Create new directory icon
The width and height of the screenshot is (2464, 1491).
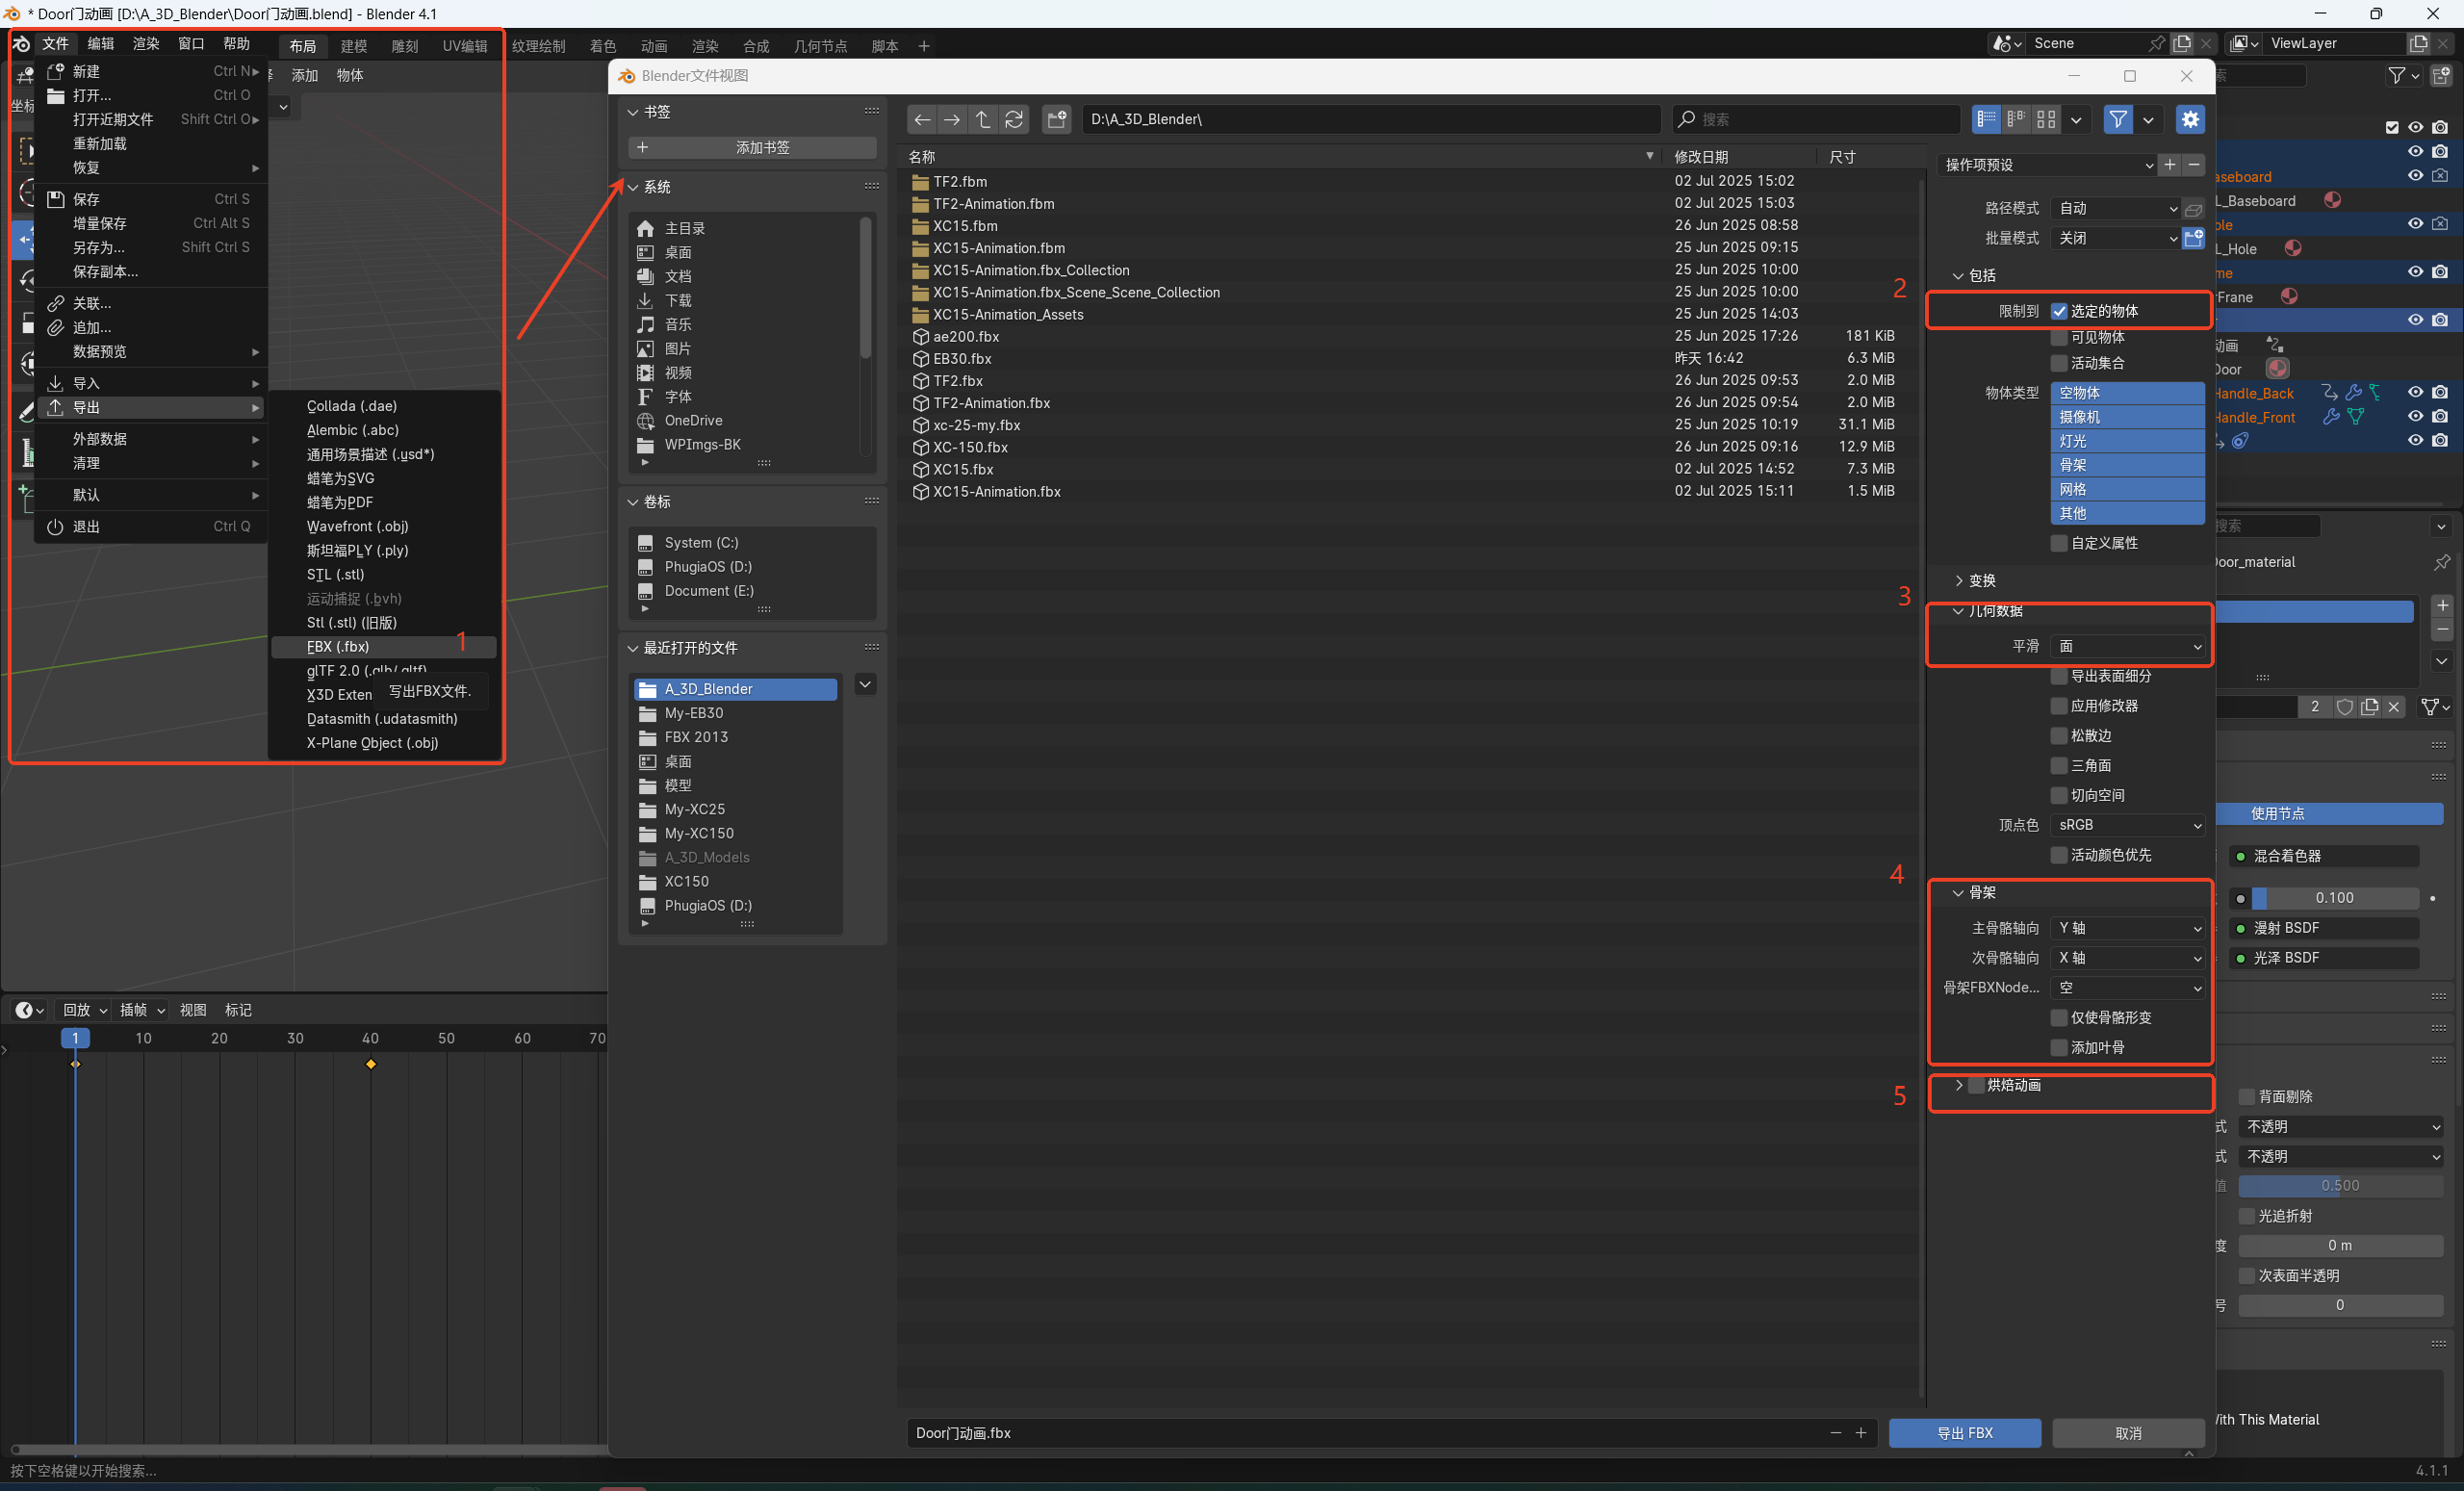click(x=1056, y=119)
